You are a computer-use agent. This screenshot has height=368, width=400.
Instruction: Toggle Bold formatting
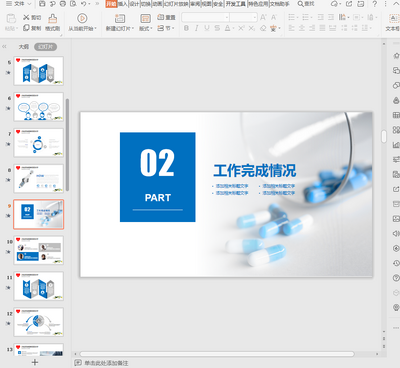(186, 28)
